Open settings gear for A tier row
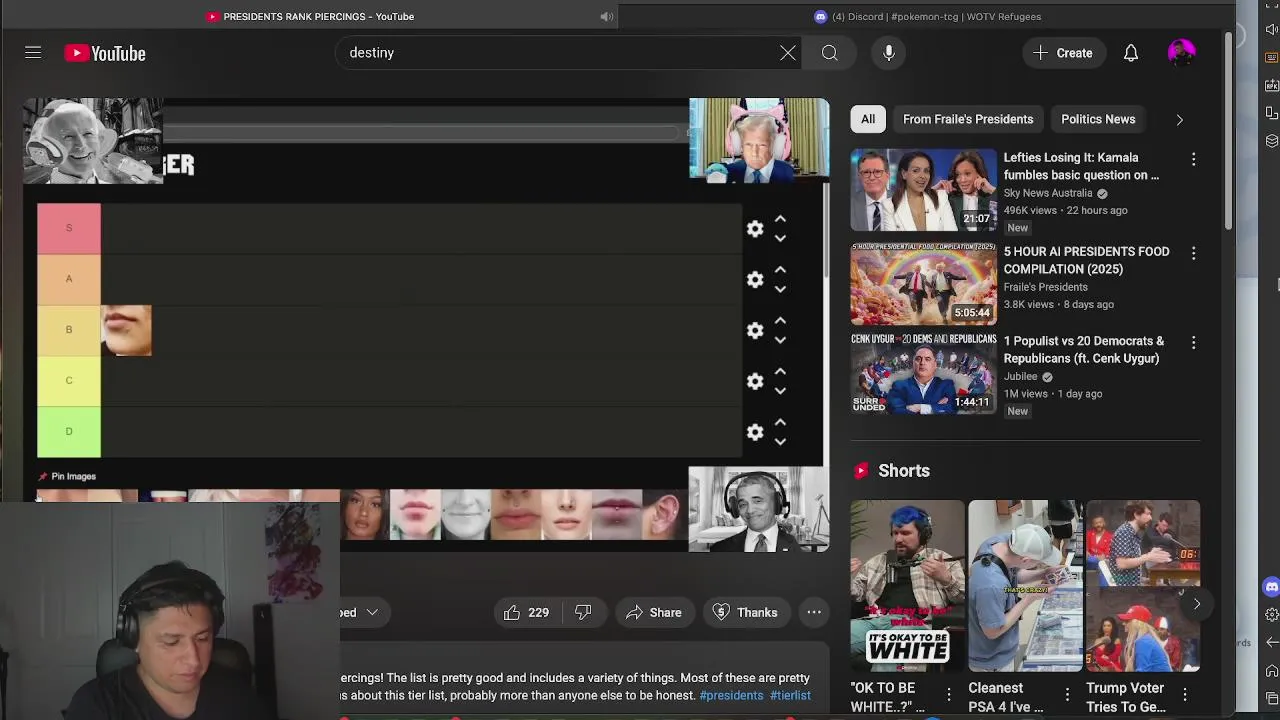 [755, 280]
